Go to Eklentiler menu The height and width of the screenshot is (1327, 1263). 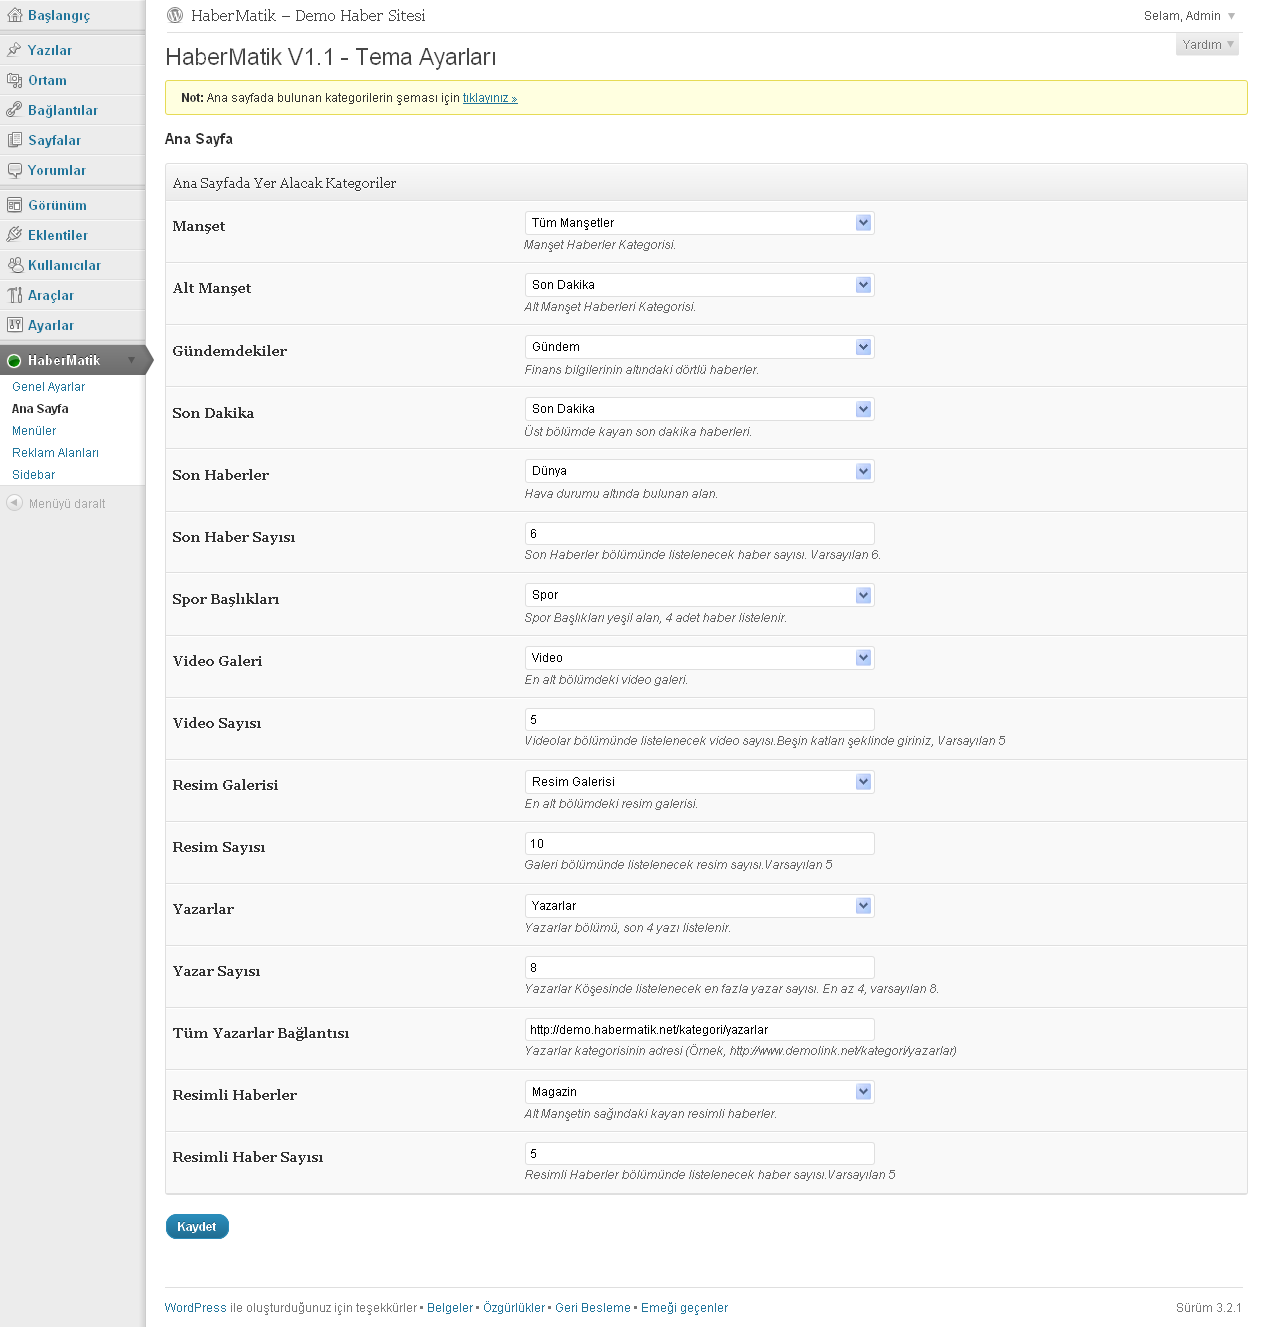[58, 235]
